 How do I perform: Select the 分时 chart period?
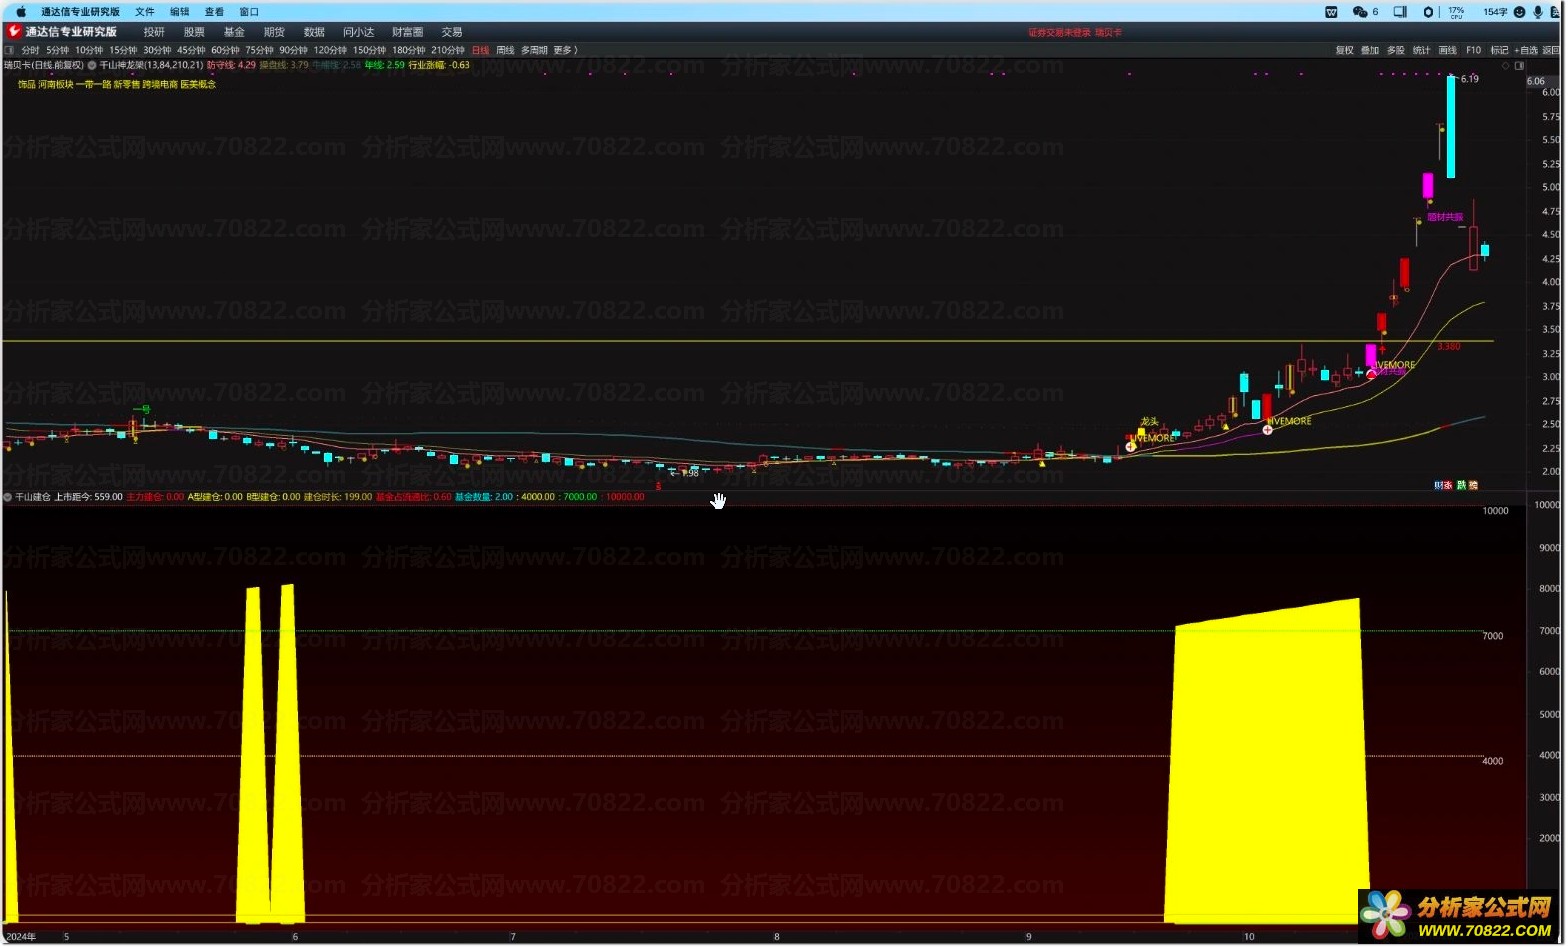[30, 50]
